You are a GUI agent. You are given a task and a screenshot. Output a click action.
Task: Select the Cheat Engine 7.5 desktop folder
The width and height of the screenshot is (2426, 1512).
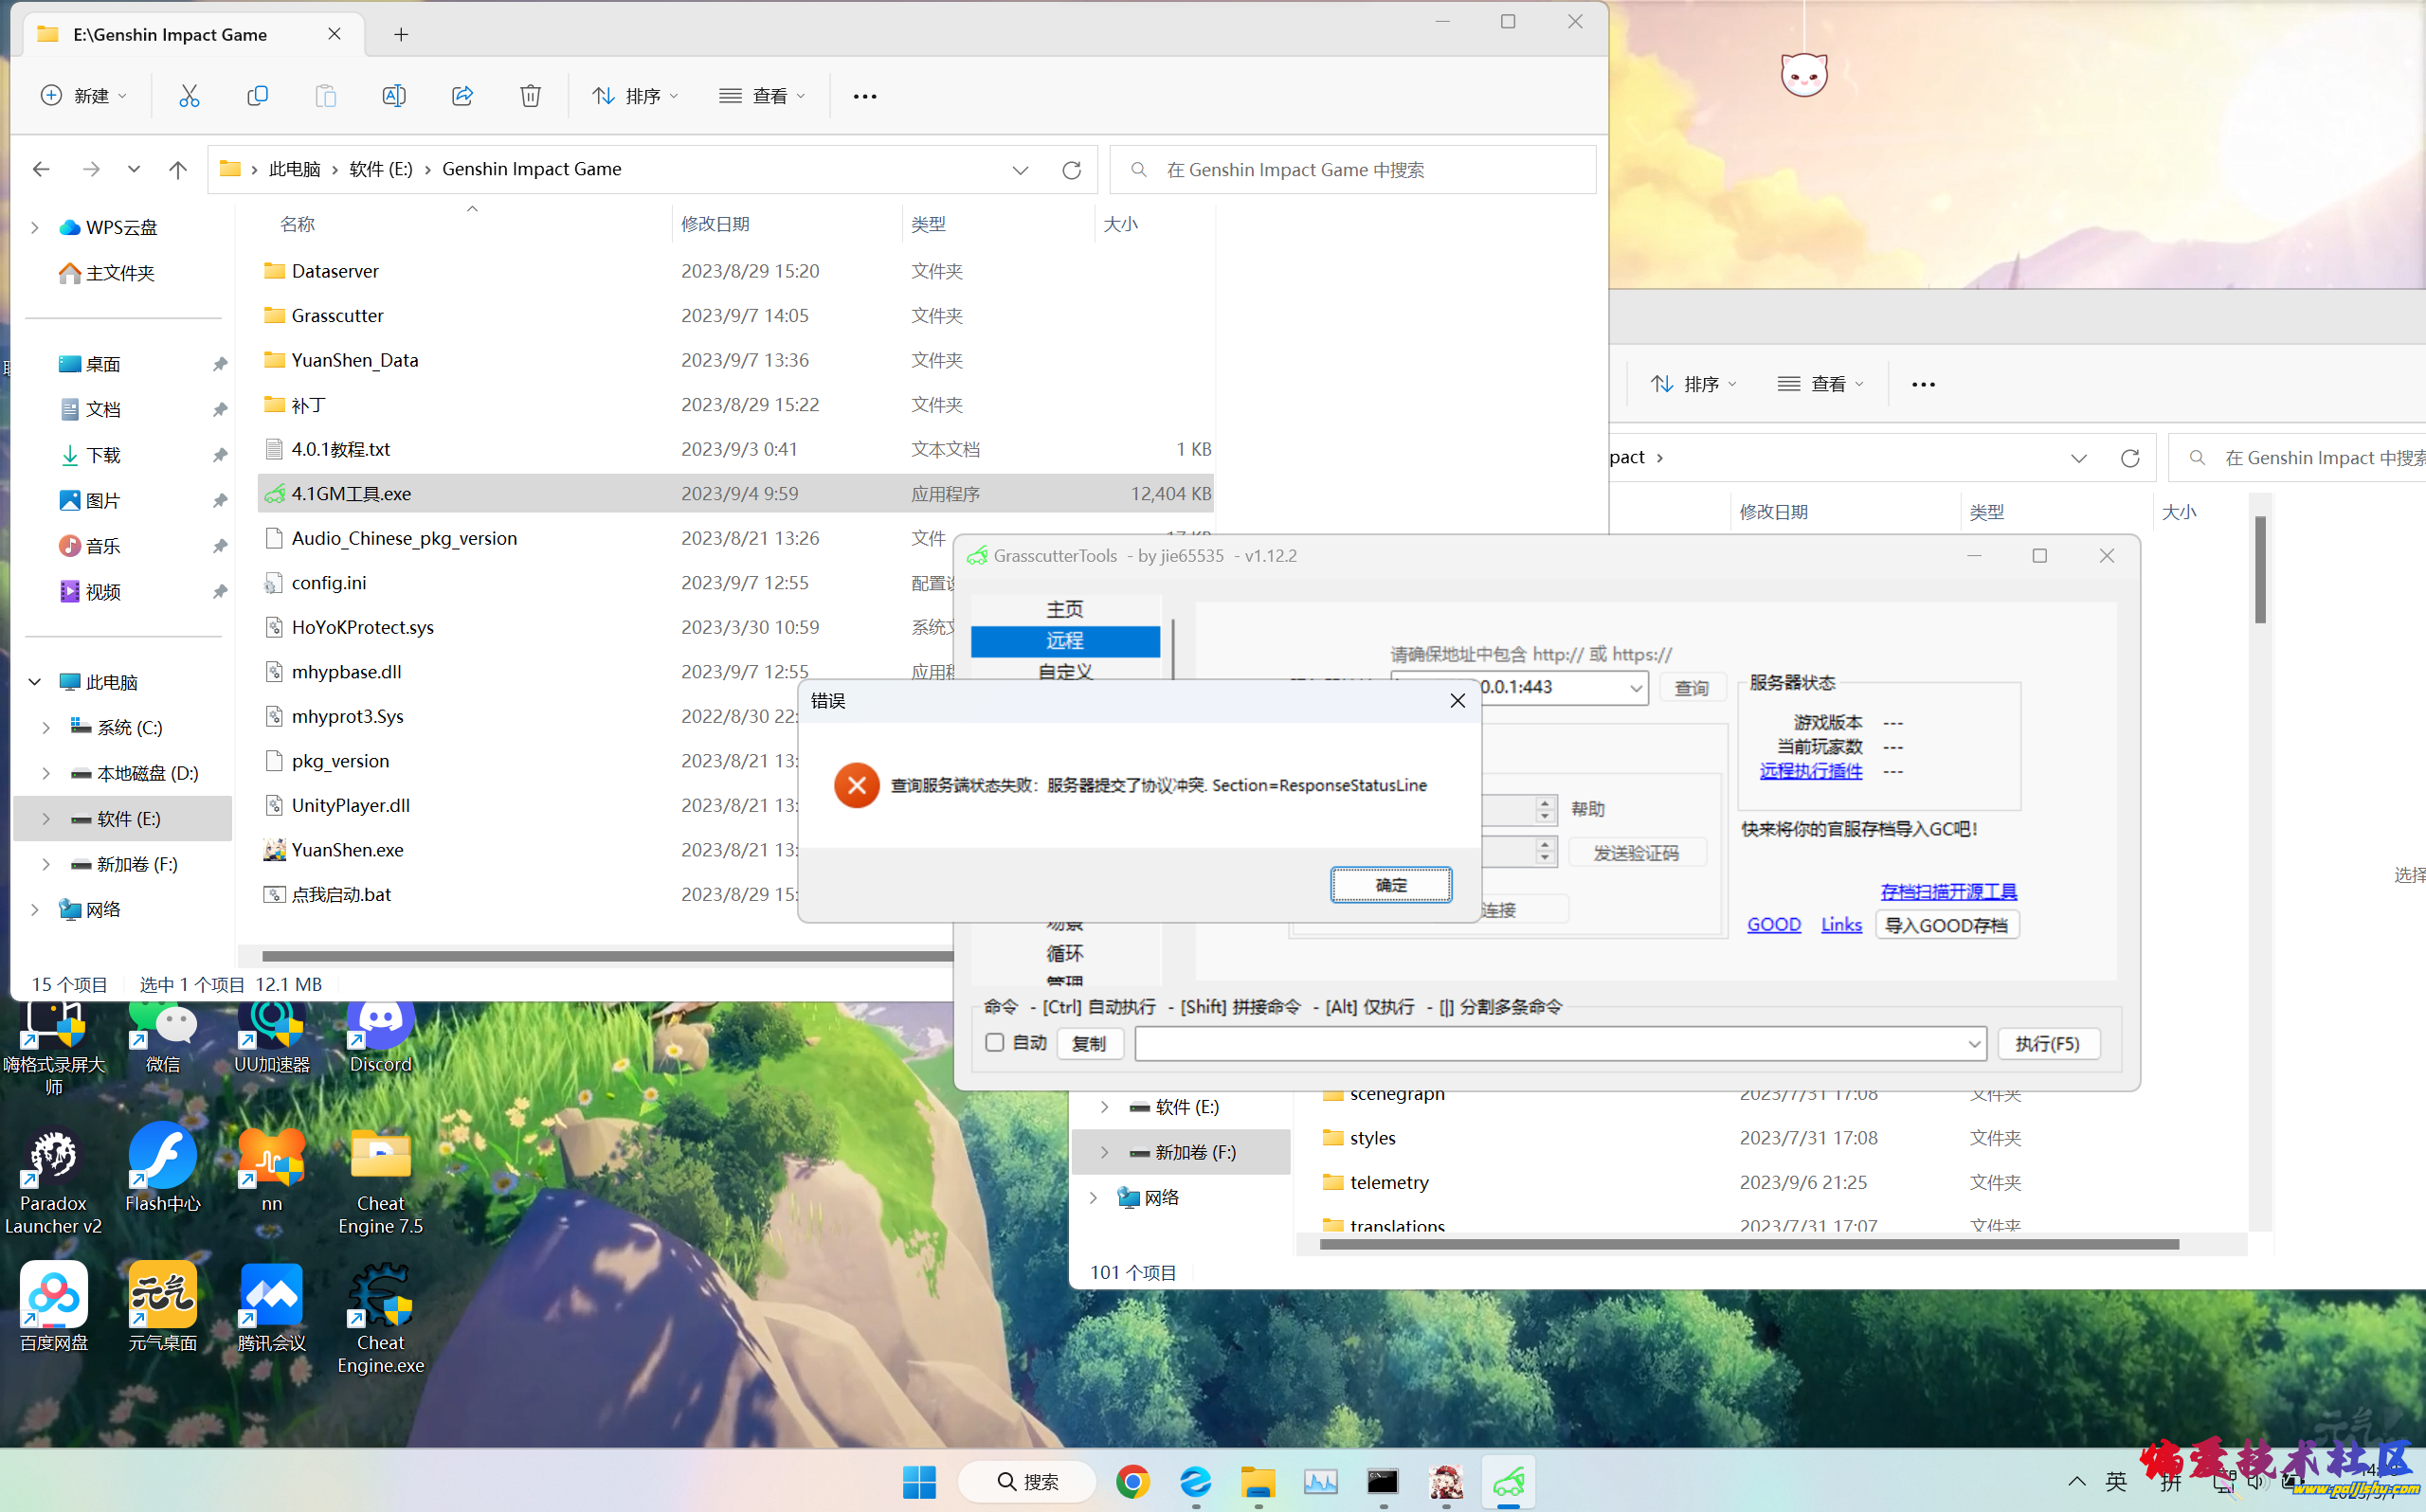point(380,1181)
